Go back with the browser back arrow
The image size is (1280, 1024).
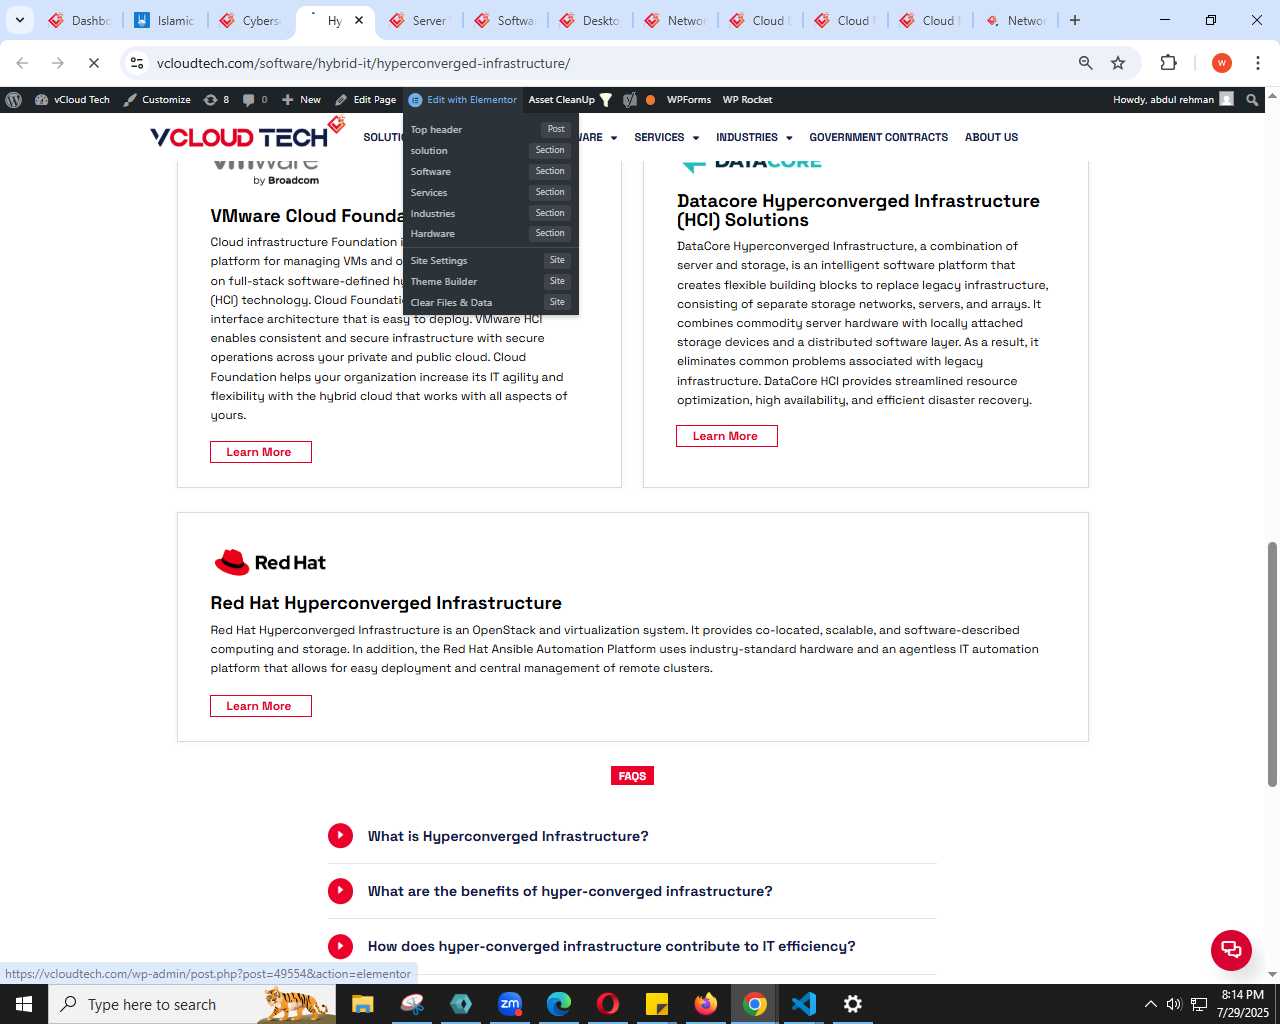click(x=22, y=63)
